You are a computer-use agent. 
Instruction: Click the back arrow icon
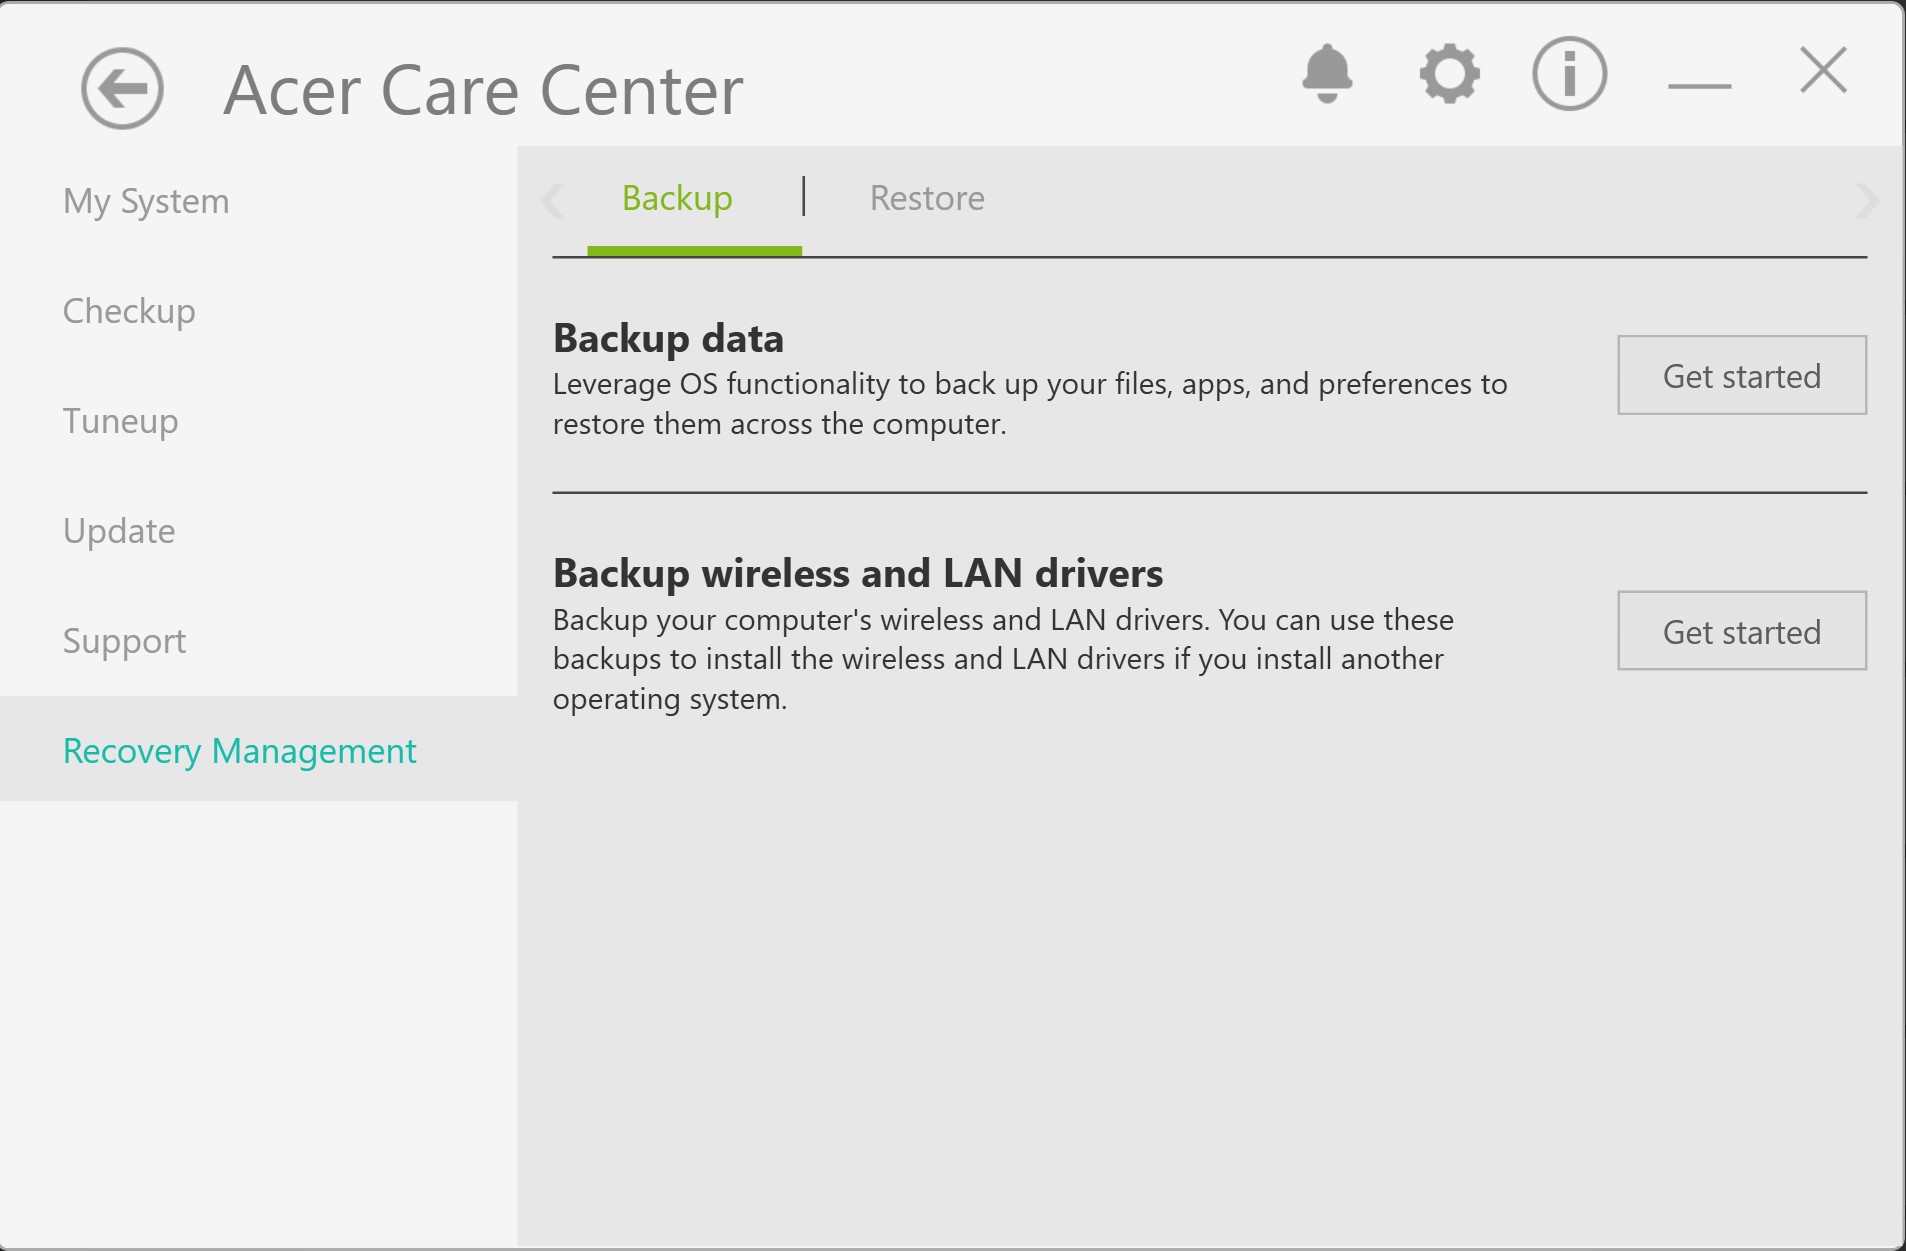[122, 89]
